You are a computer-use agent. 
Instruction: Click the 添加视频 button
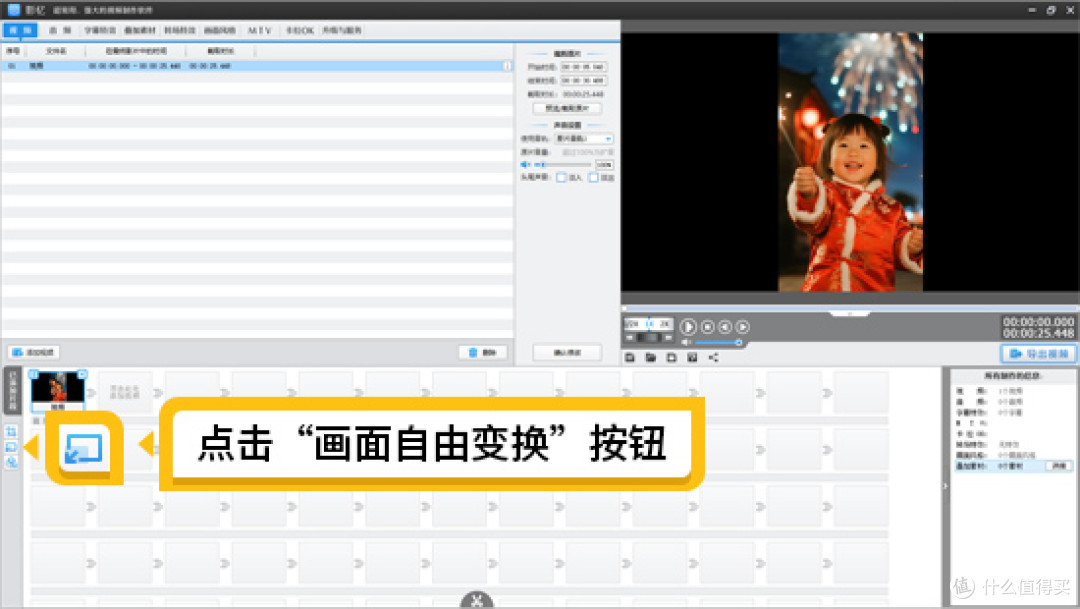pos(34,352)
